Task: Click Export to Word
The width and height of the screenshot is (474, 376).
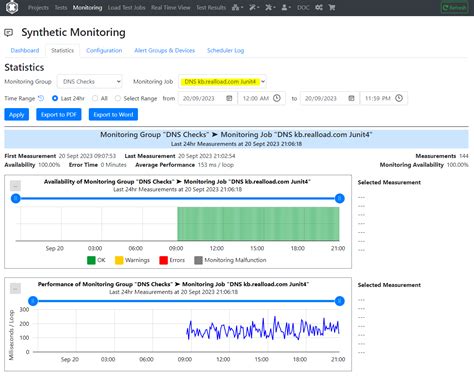Action: click(113, 114)
